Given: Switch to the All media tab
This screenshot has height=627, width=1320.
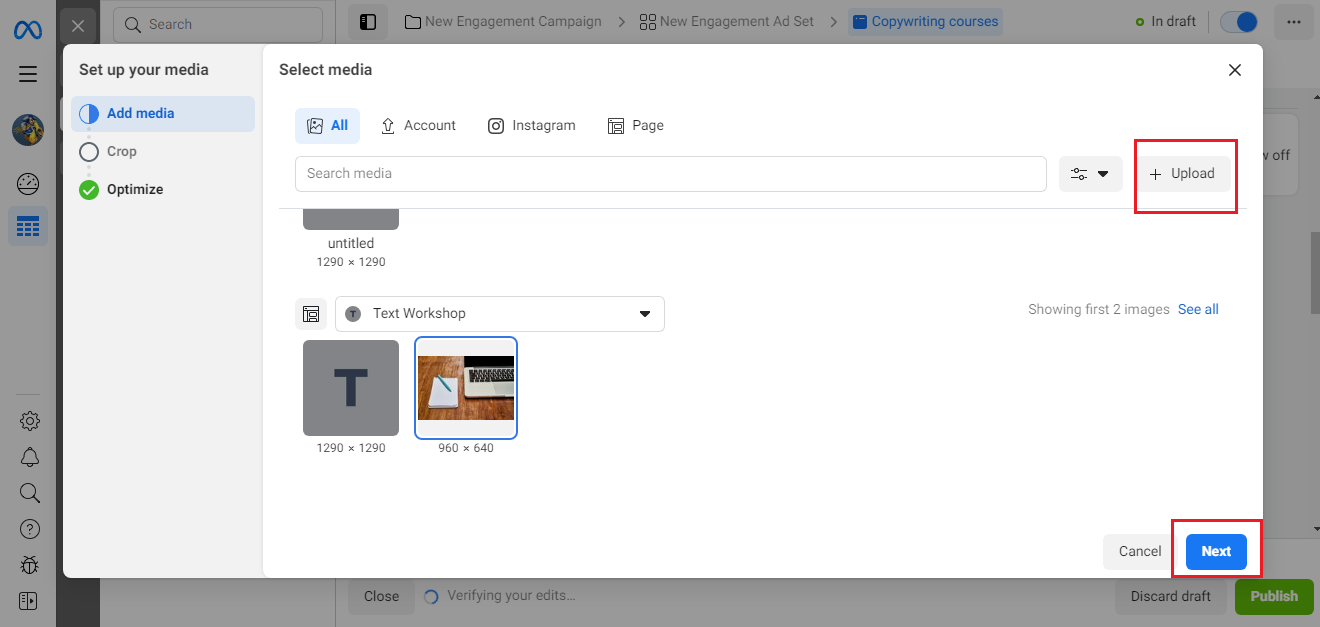Looking at the screenshot, I should (327, 126).
